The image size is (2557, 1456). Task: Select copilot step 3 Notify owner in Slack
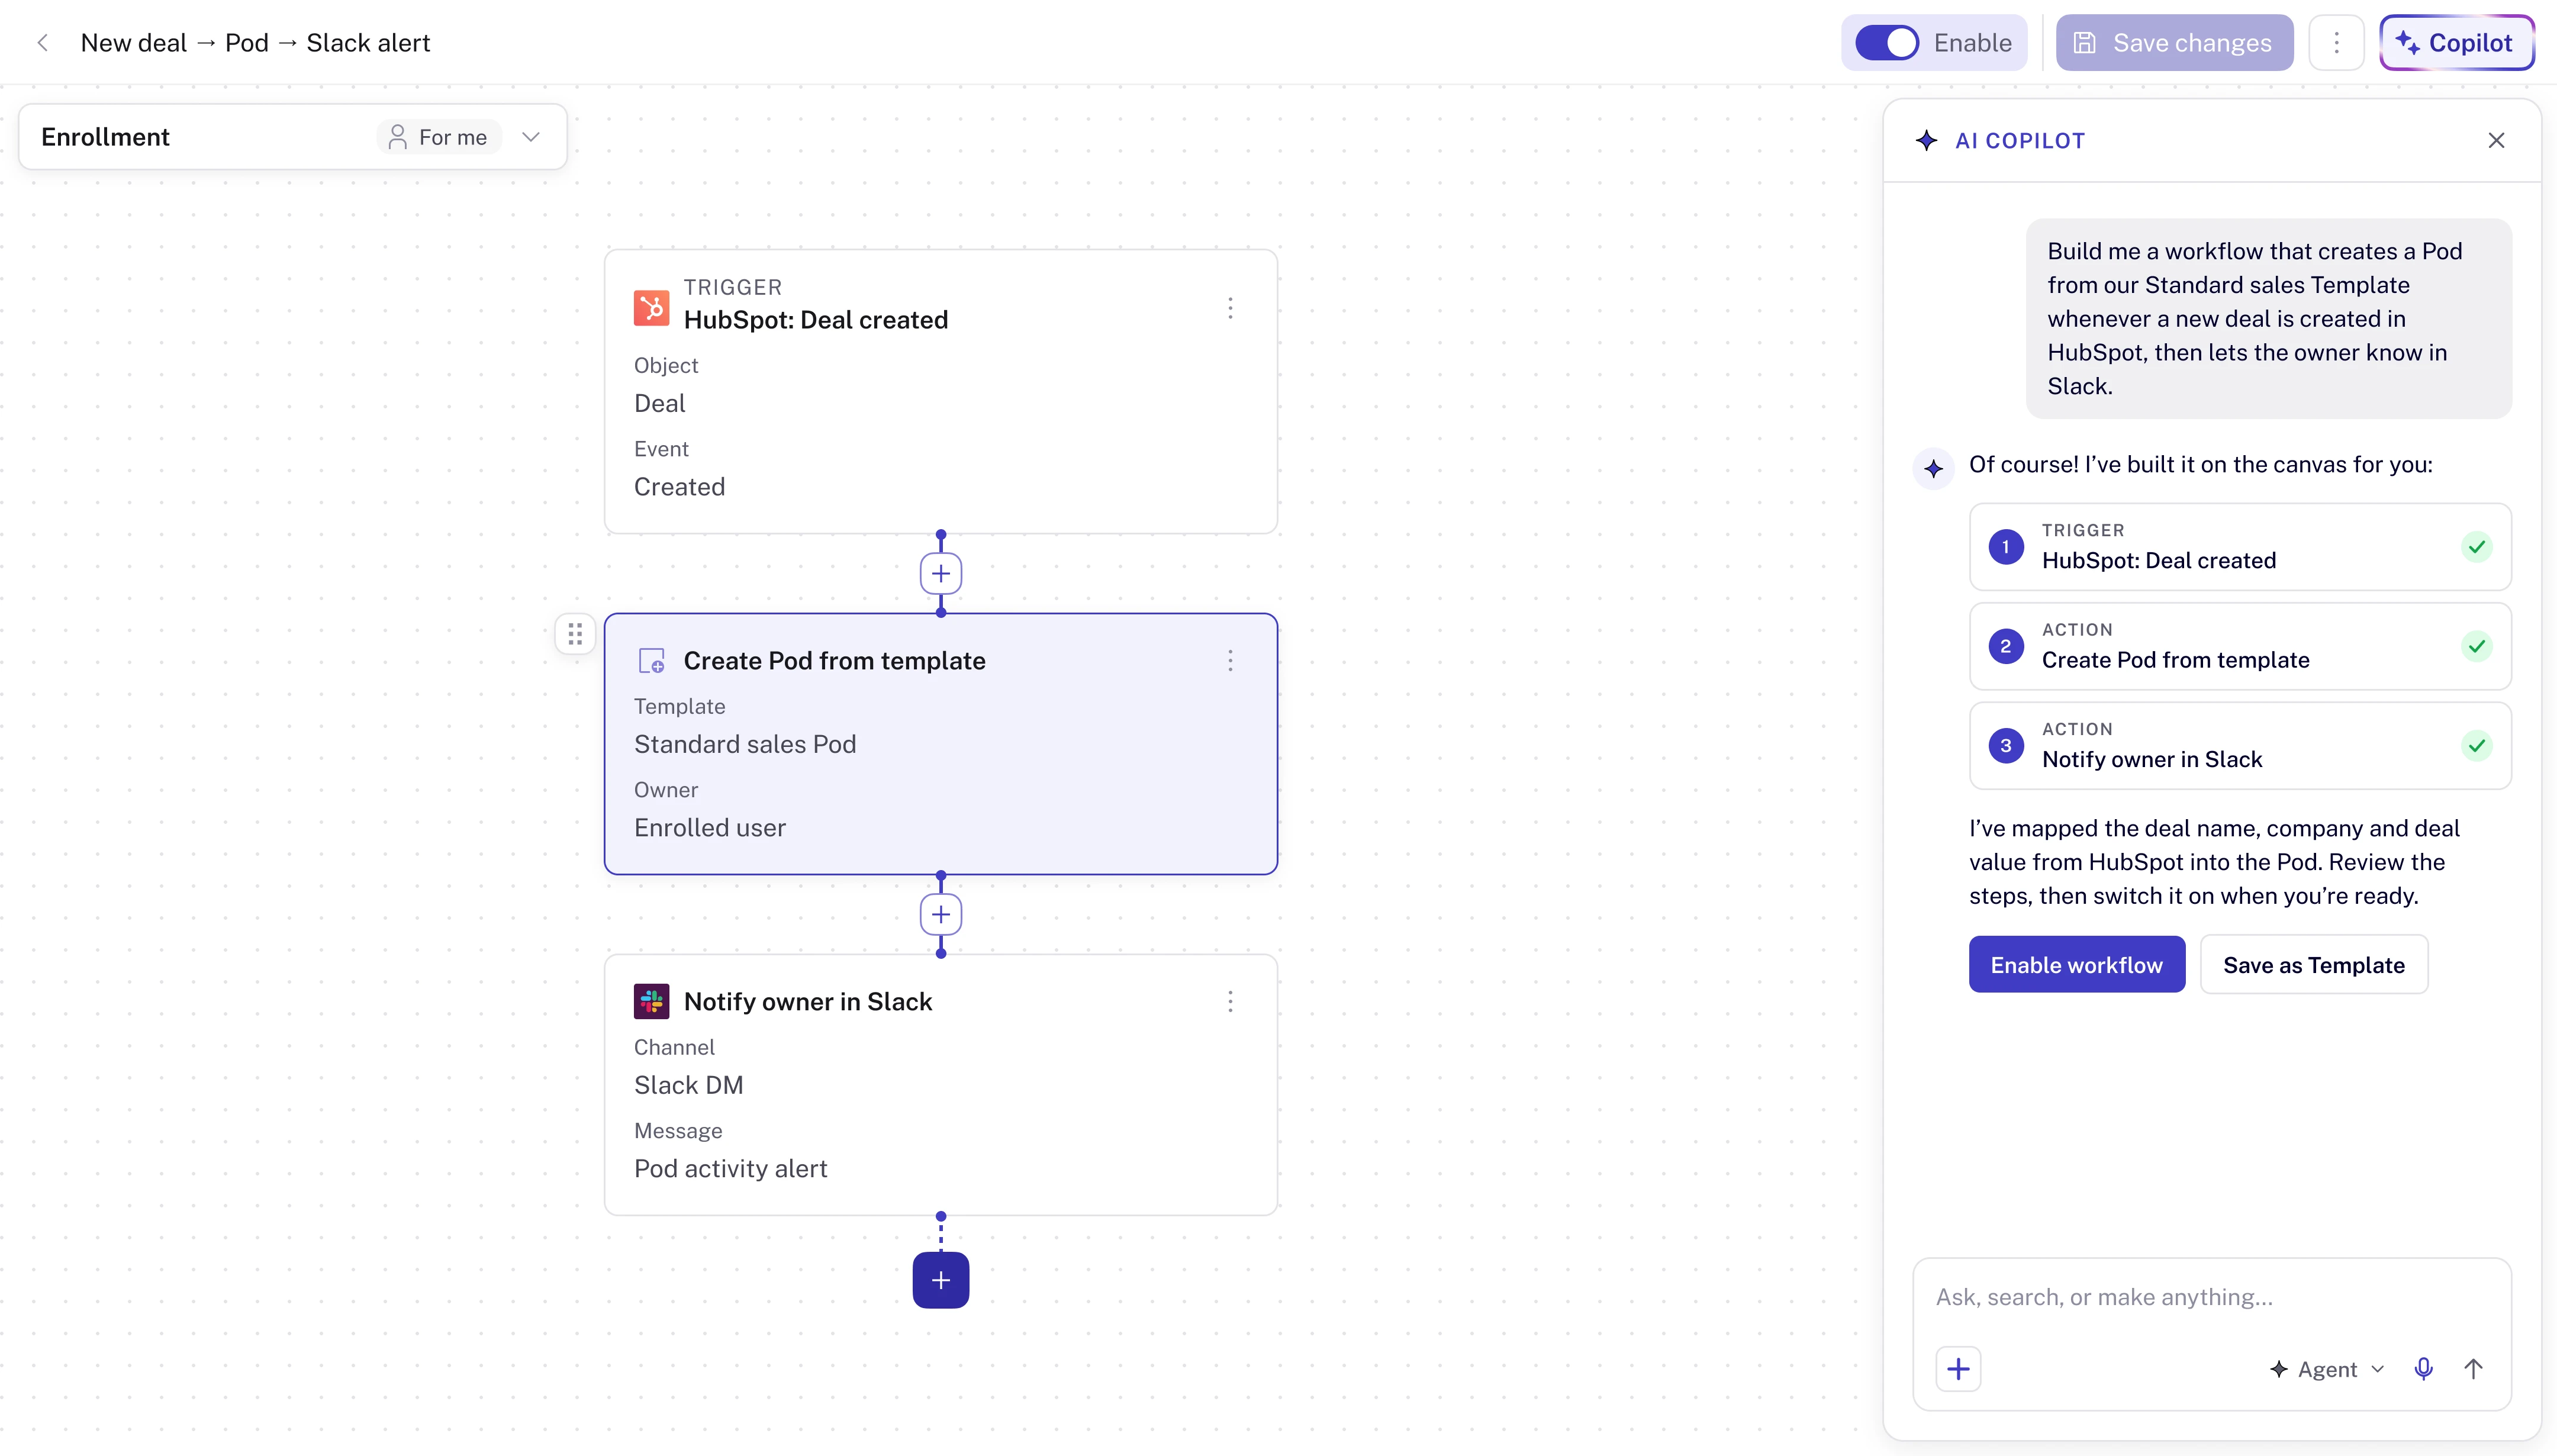pos(2239,746)
